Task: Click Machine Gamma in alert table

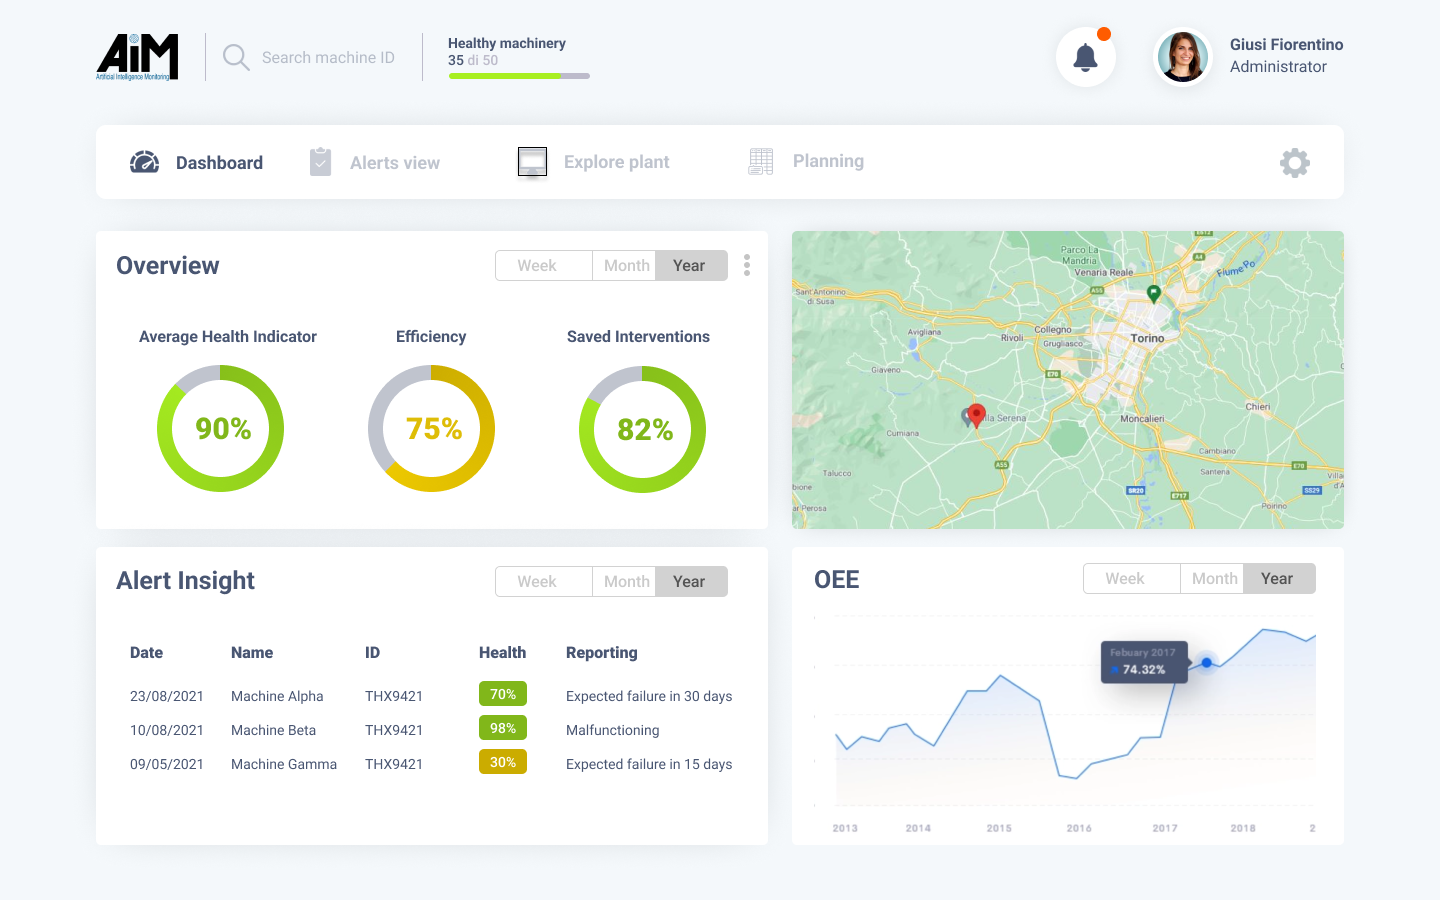Action: click(284, 764)
